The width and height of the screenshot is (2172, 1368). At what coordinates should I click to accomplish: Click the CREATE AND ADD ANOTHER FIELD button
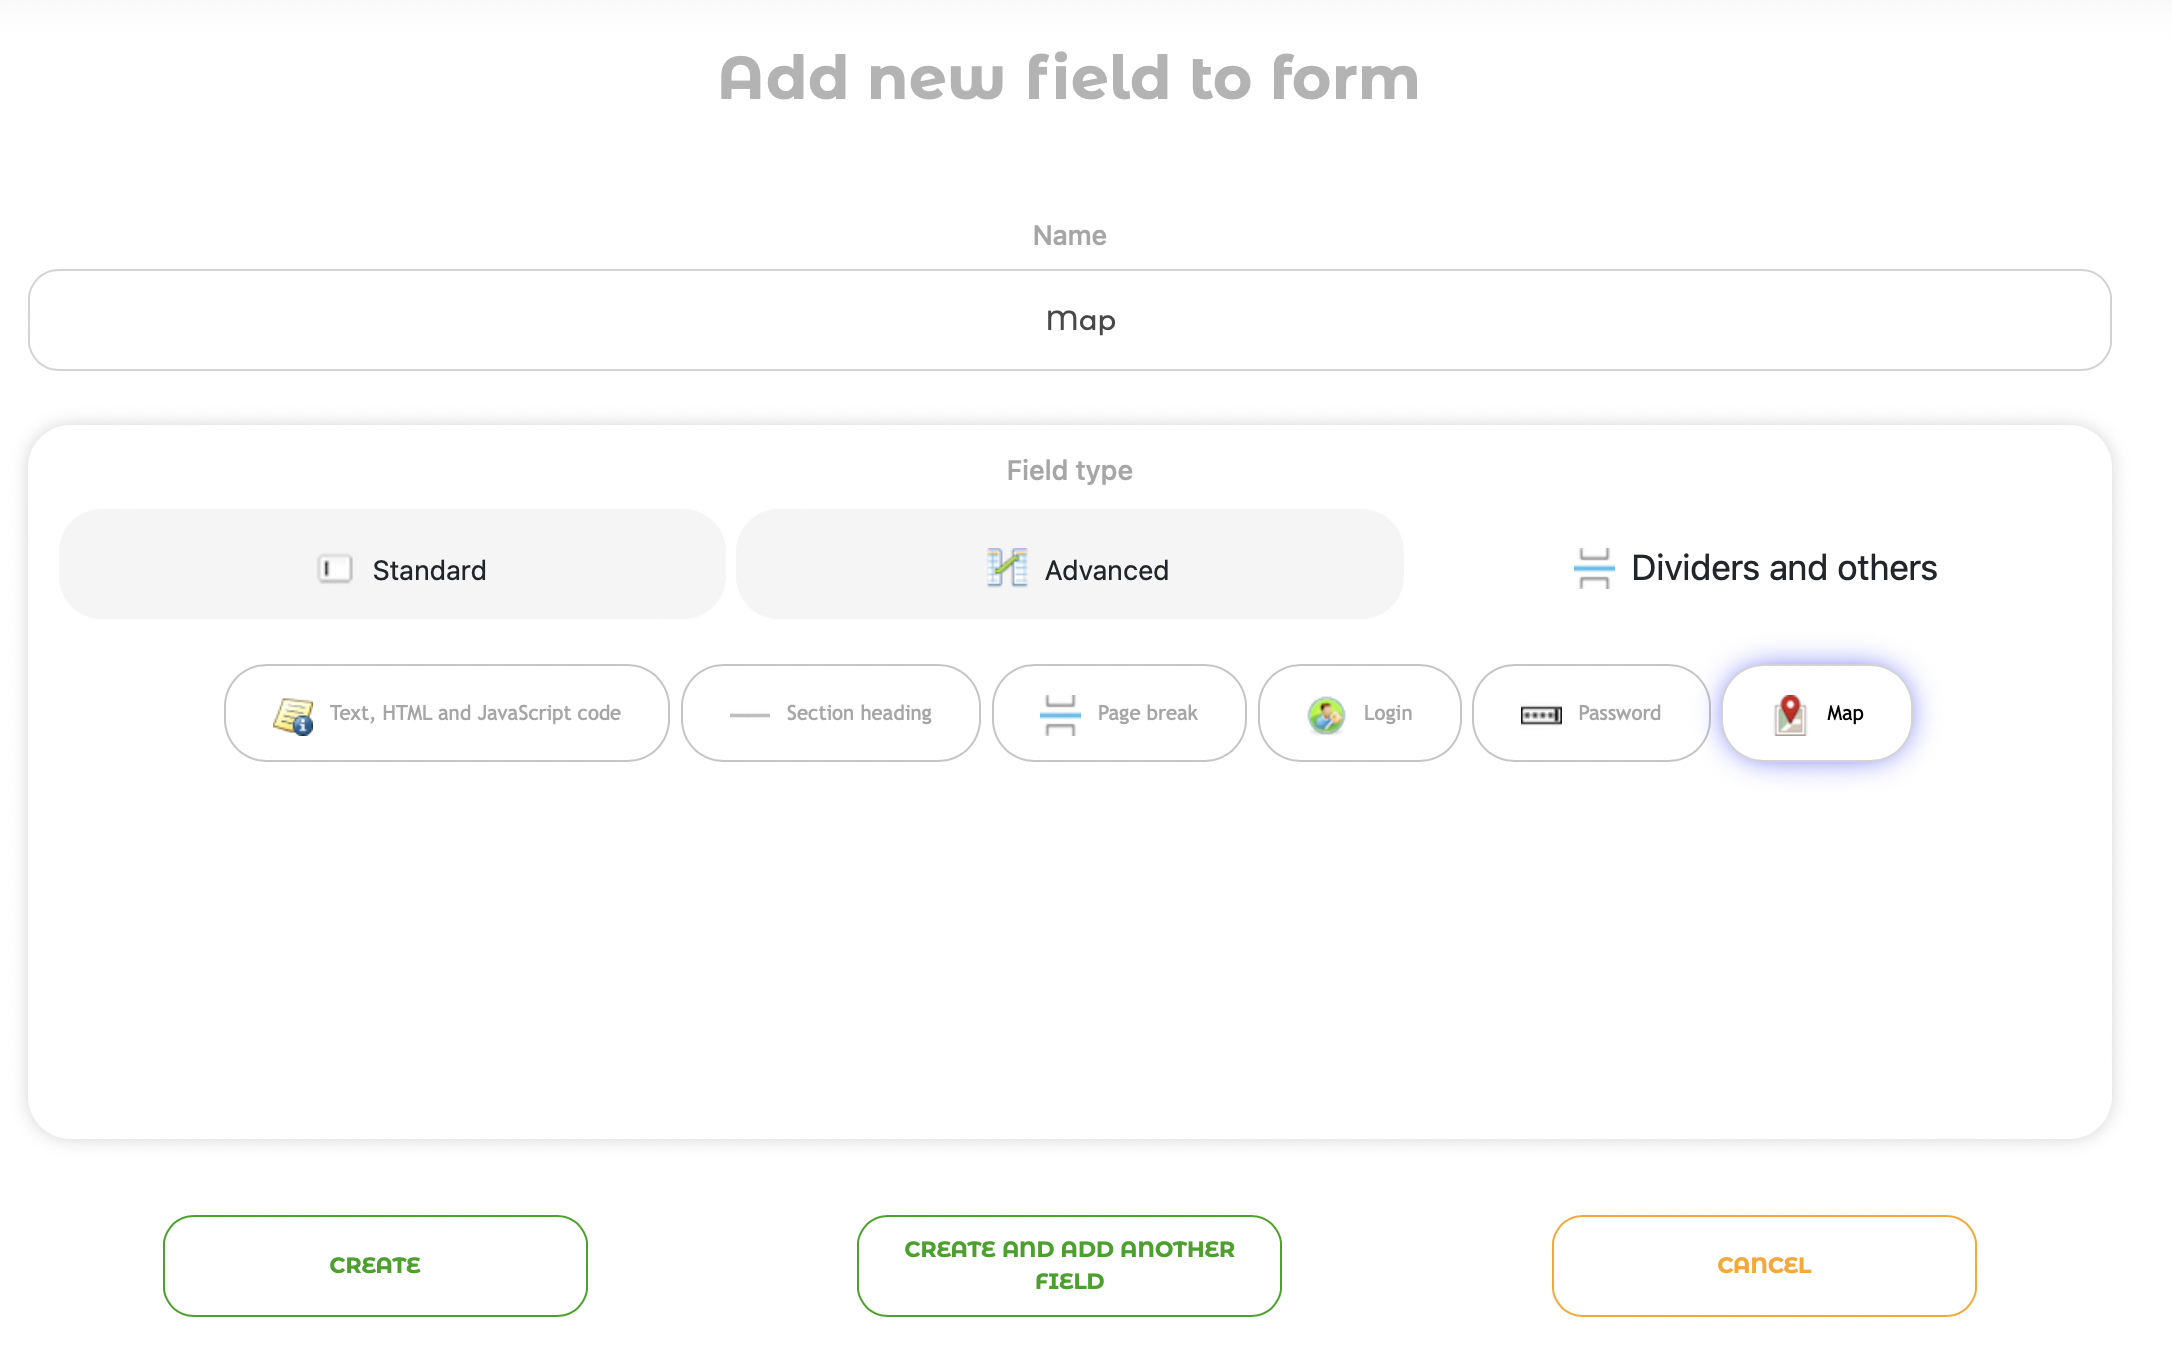pos(1069,1266)
